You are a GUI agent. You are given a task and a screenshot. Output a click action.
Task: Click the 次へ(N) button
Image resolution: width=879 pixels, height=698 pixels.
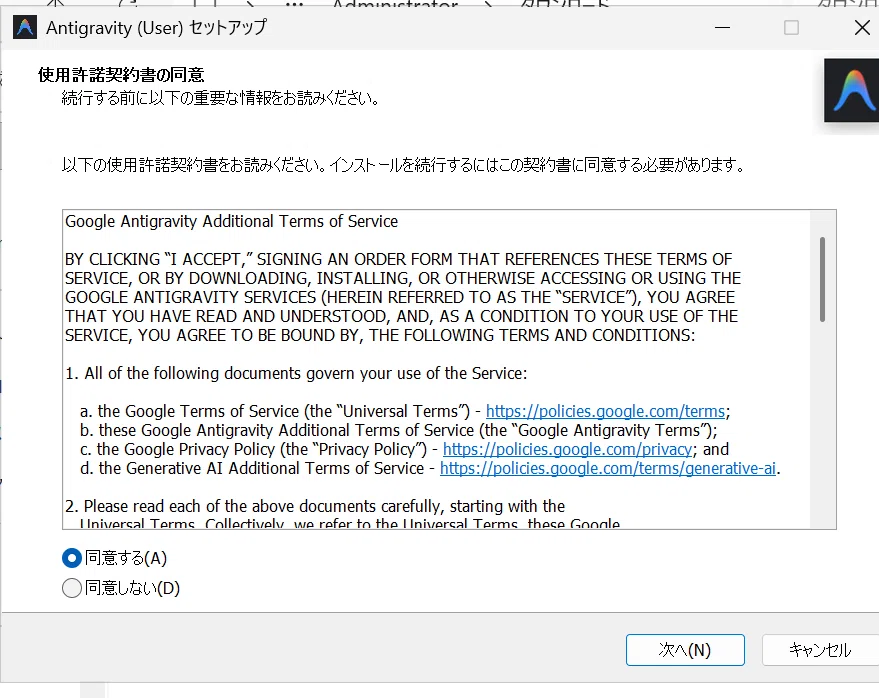point(685,650)
